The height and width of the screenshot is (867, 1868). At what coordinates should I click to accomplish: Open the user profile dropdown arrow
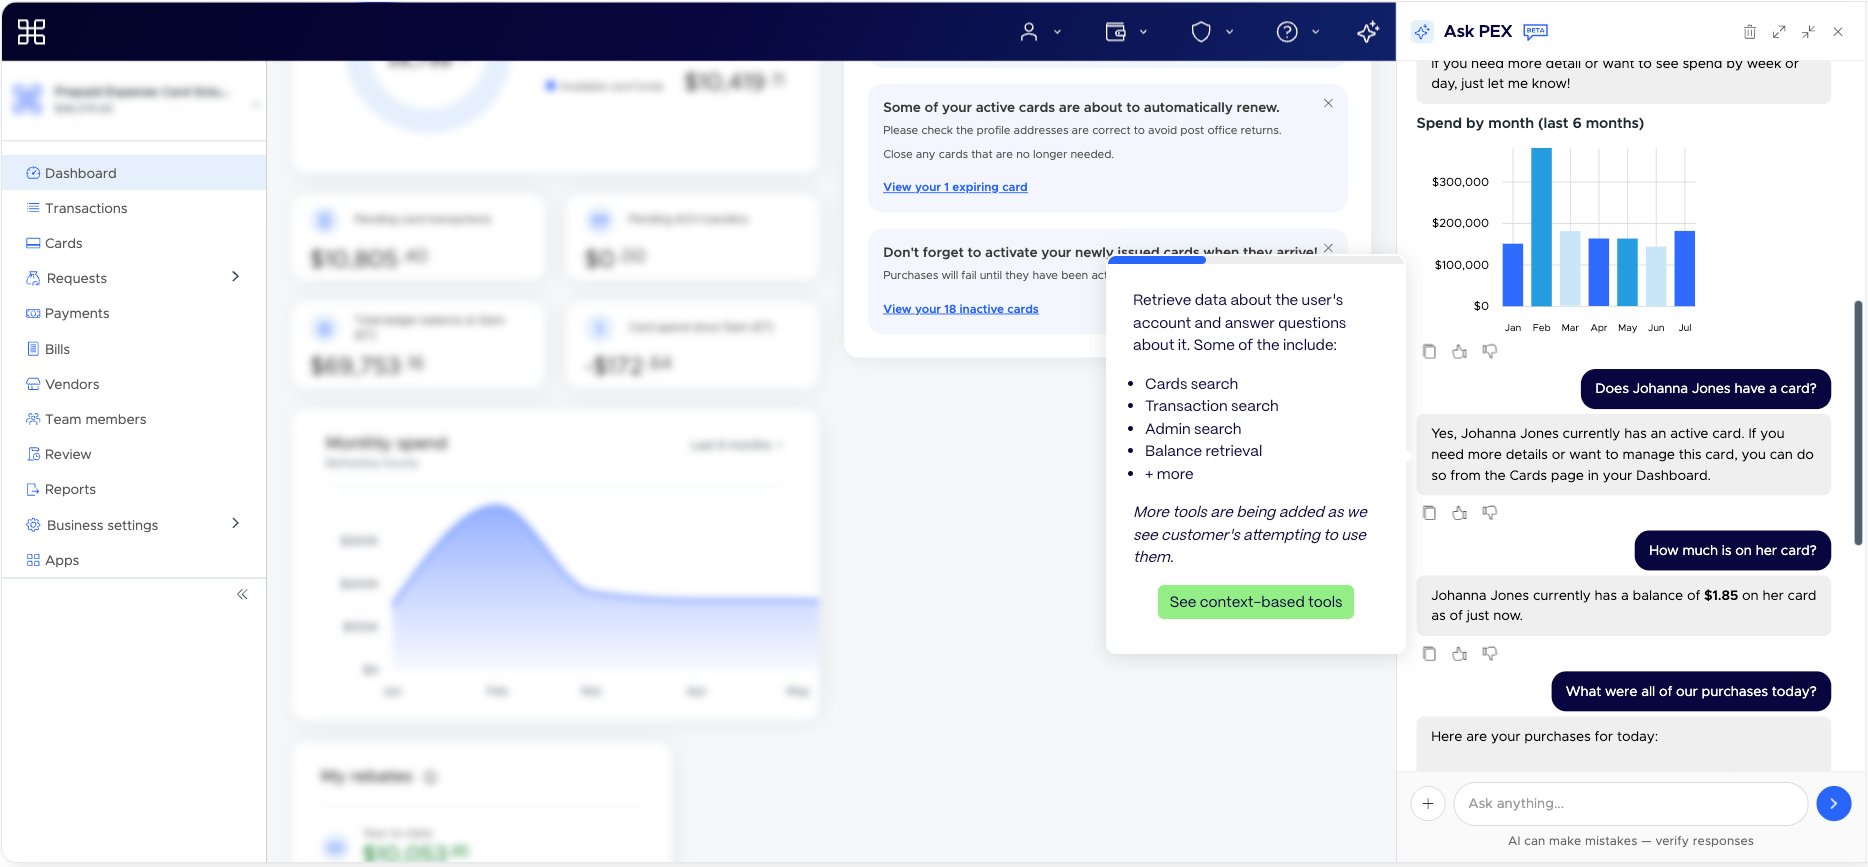(1057, 32)
